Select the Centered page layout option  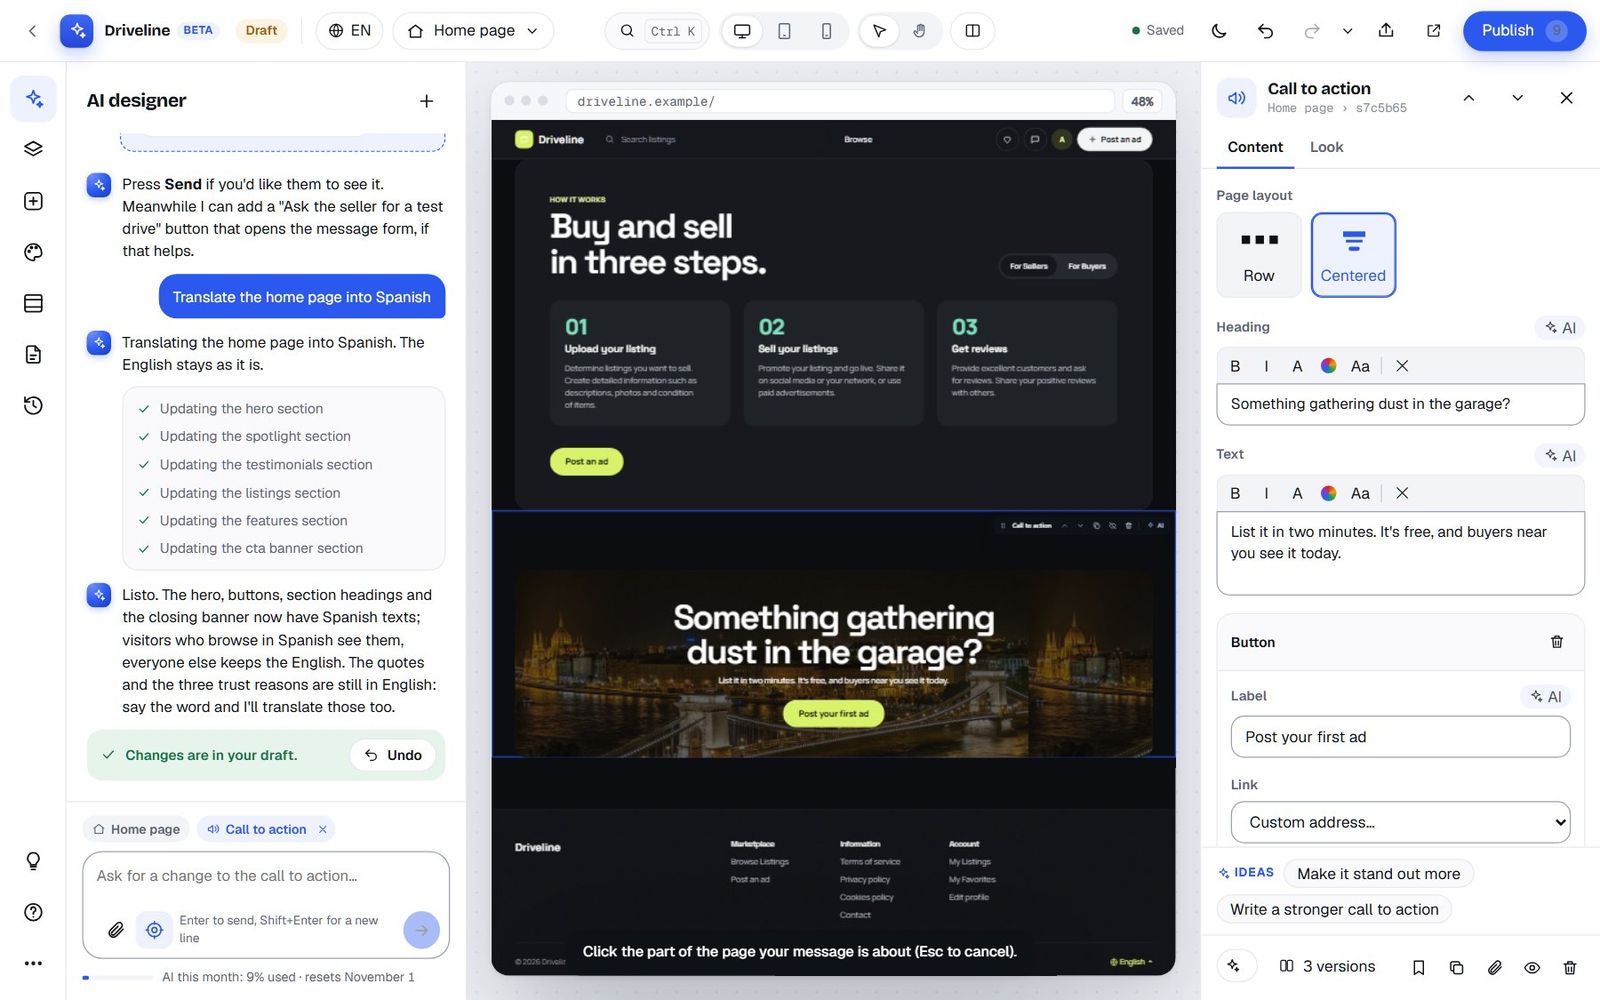[x=1353, y=254]
